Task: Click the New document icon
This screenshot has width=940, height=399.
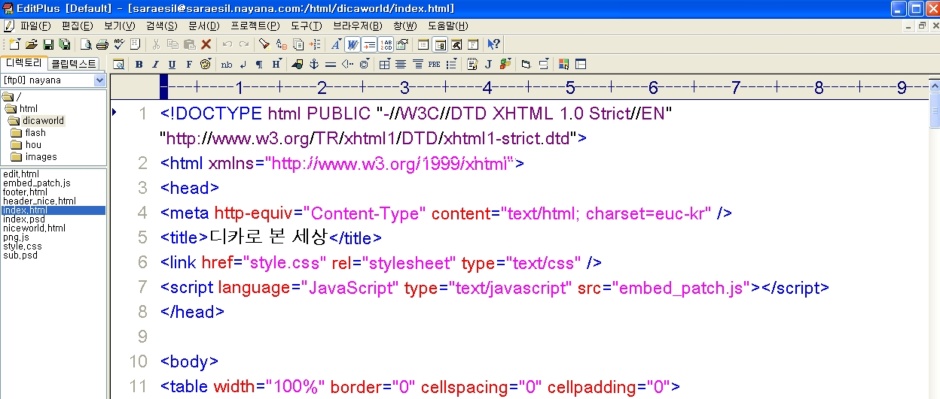Action: (14, 44)
